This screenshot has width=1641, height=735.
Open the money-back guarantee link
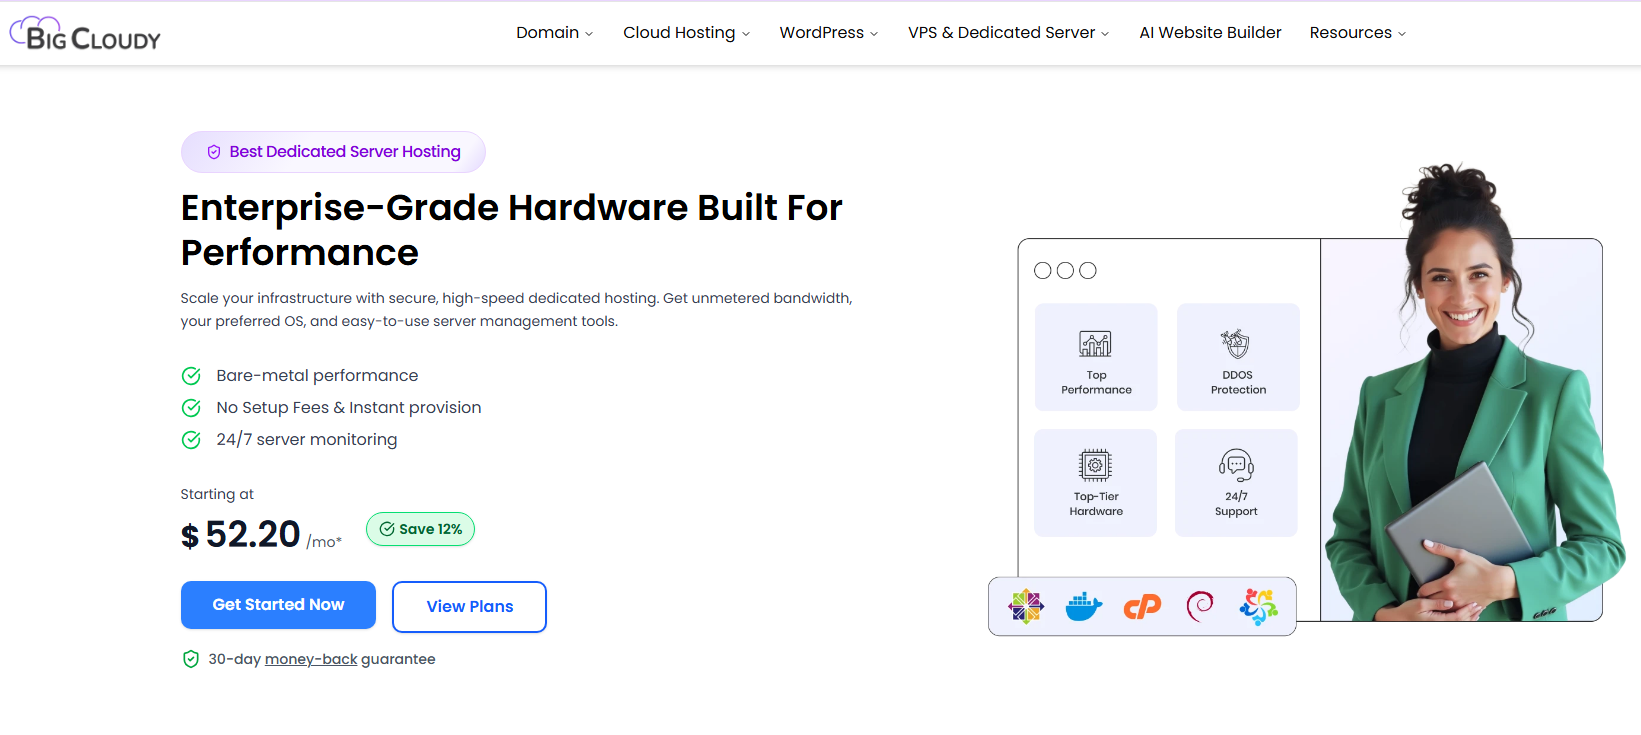point(311,659)
